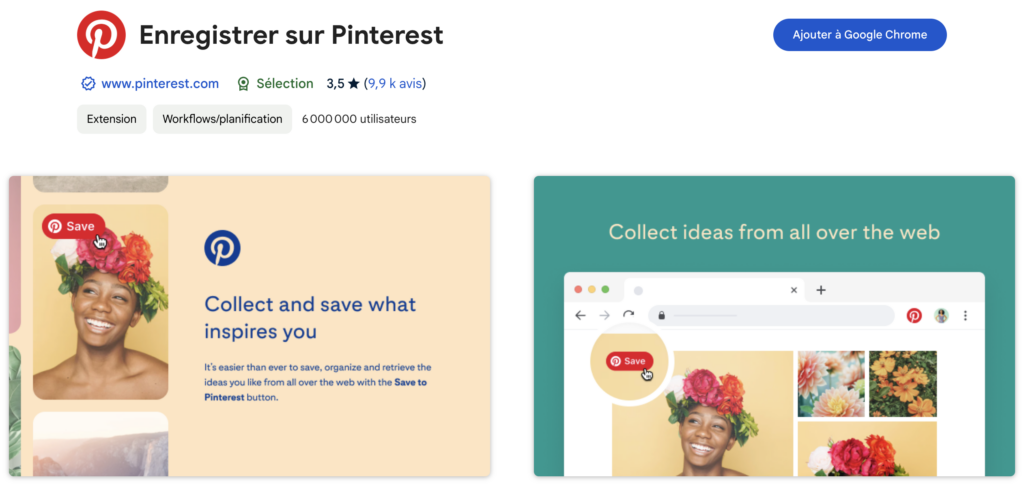
Task: Click the verified badge next to www.pinterest.com
Action: (88, 84)
